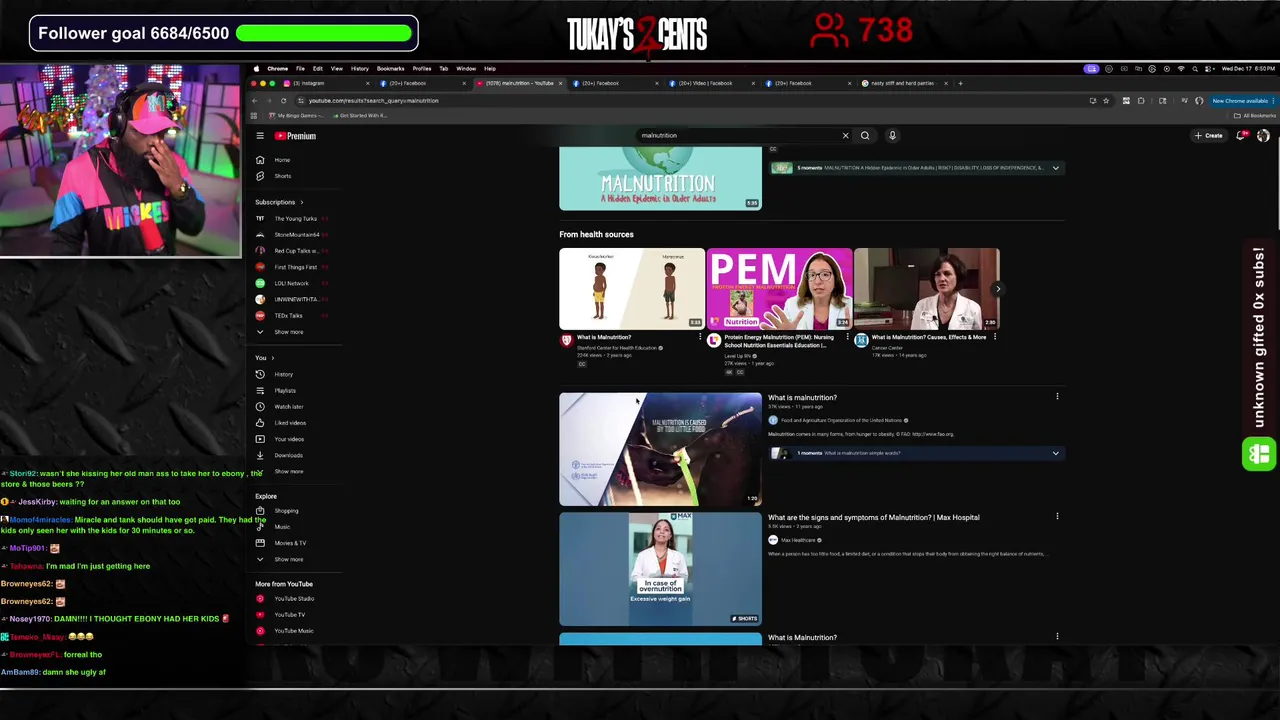Expand the You header chevron
The image size is (1280, 720).
(272, 358)
